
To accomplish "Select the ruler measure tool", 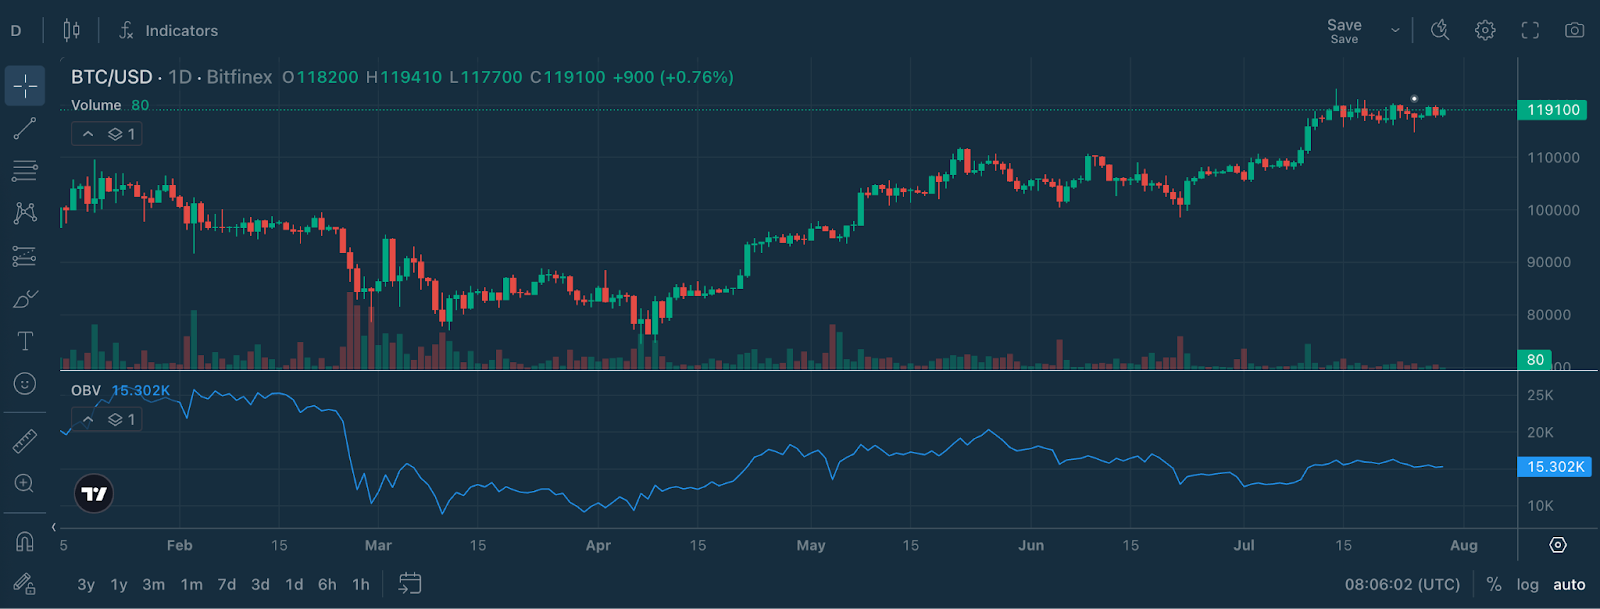I will [25, 441].
